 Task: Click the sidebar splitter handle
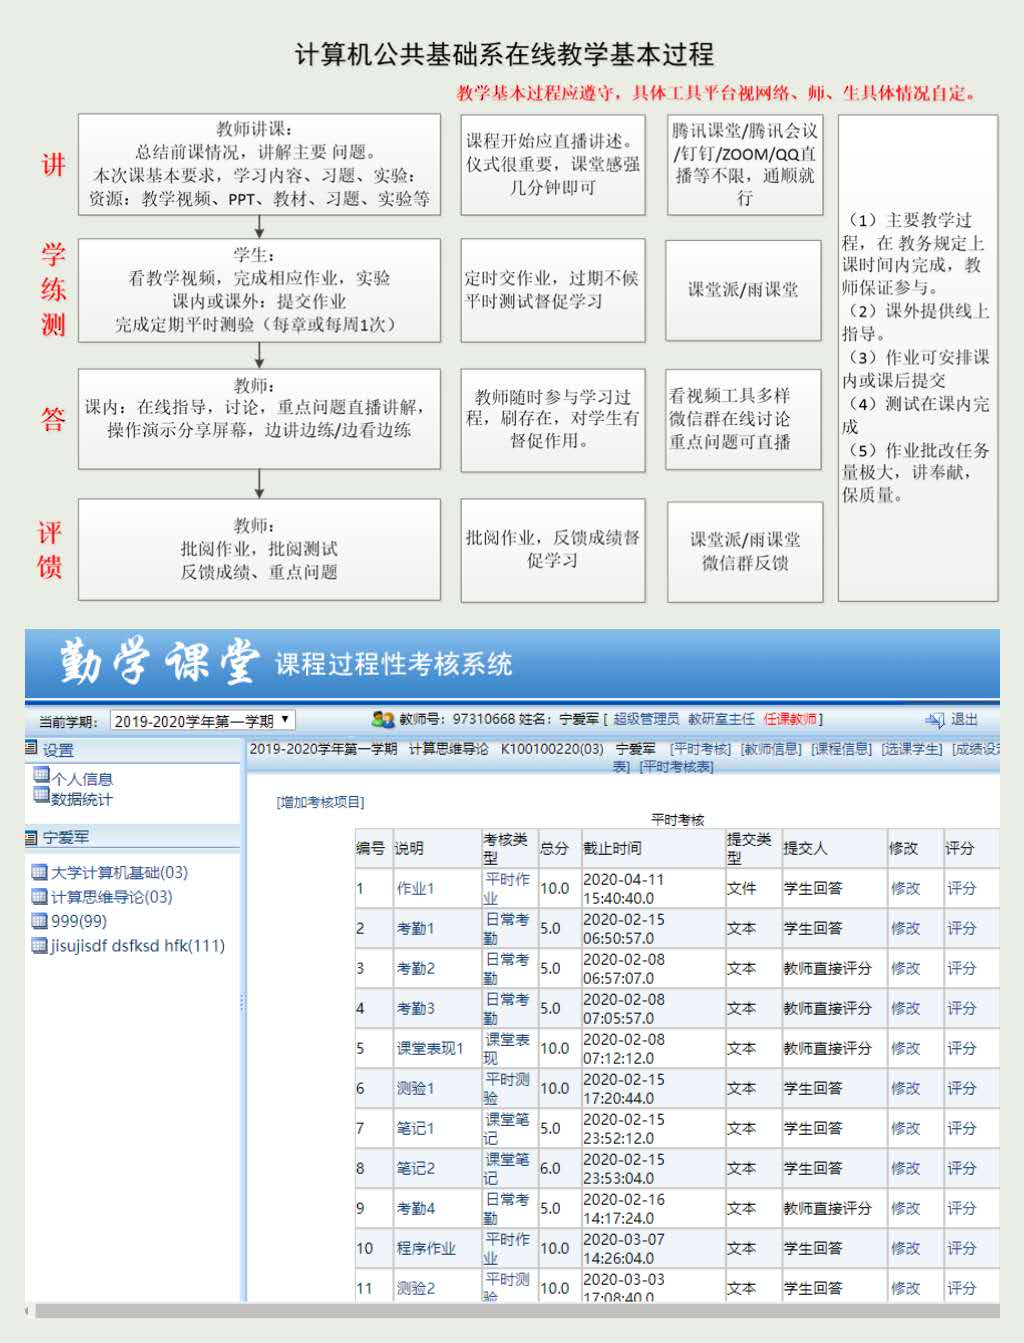(x=242, y=1002)
